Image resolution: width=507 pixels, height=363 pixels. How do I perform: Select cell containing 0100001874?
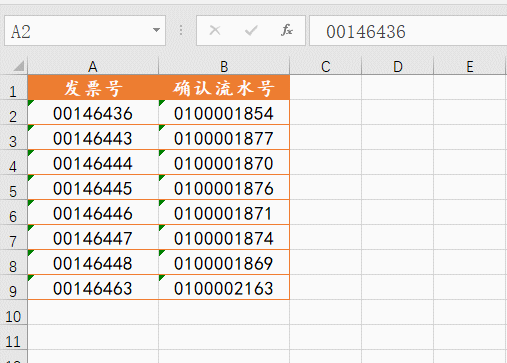point(224,238)
